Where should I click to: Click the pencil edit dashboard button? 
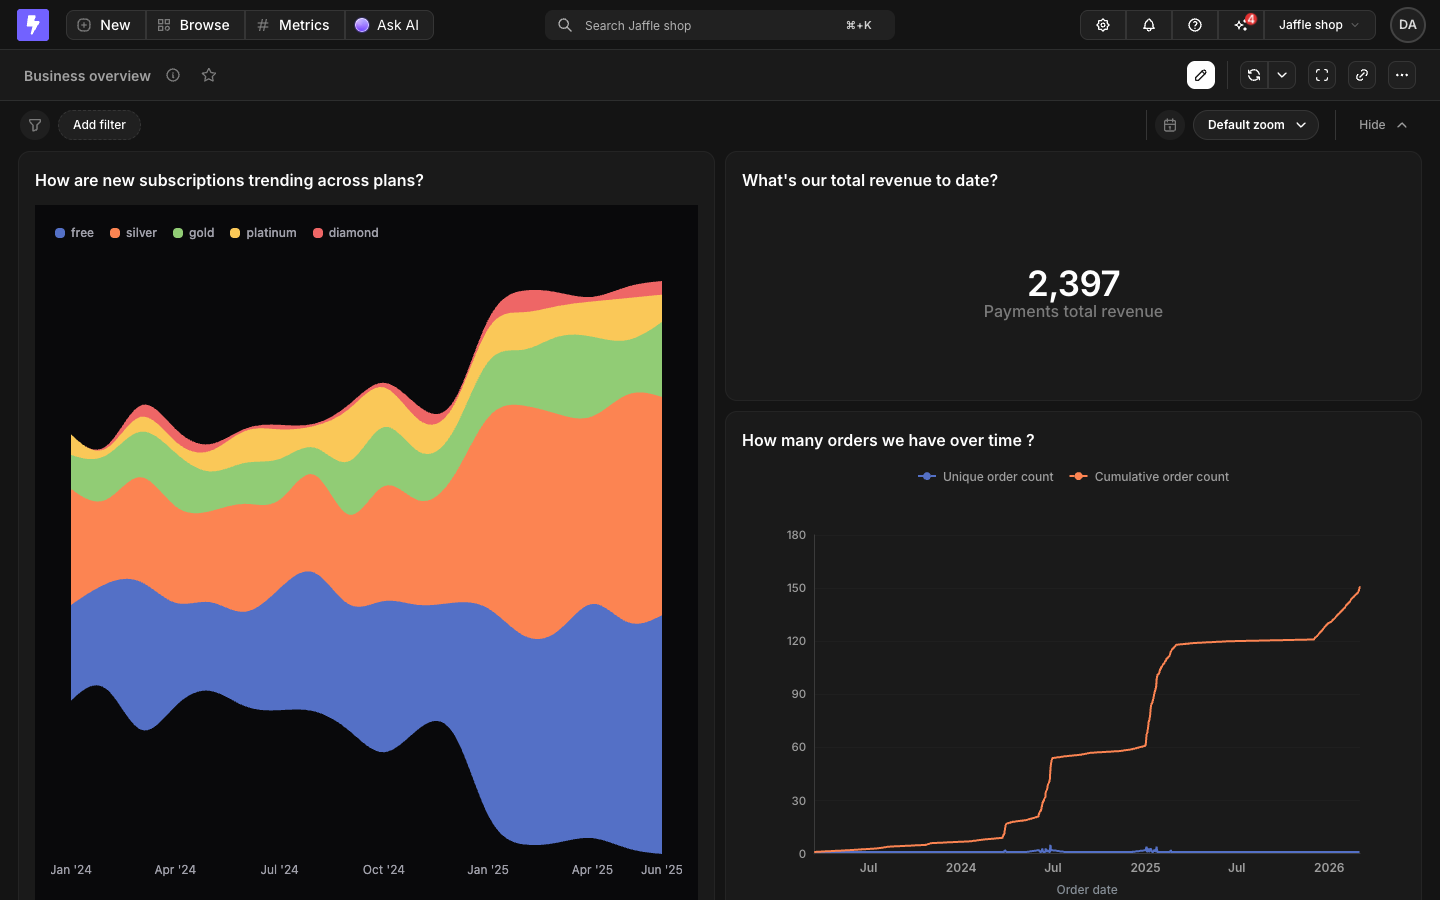1201,75
